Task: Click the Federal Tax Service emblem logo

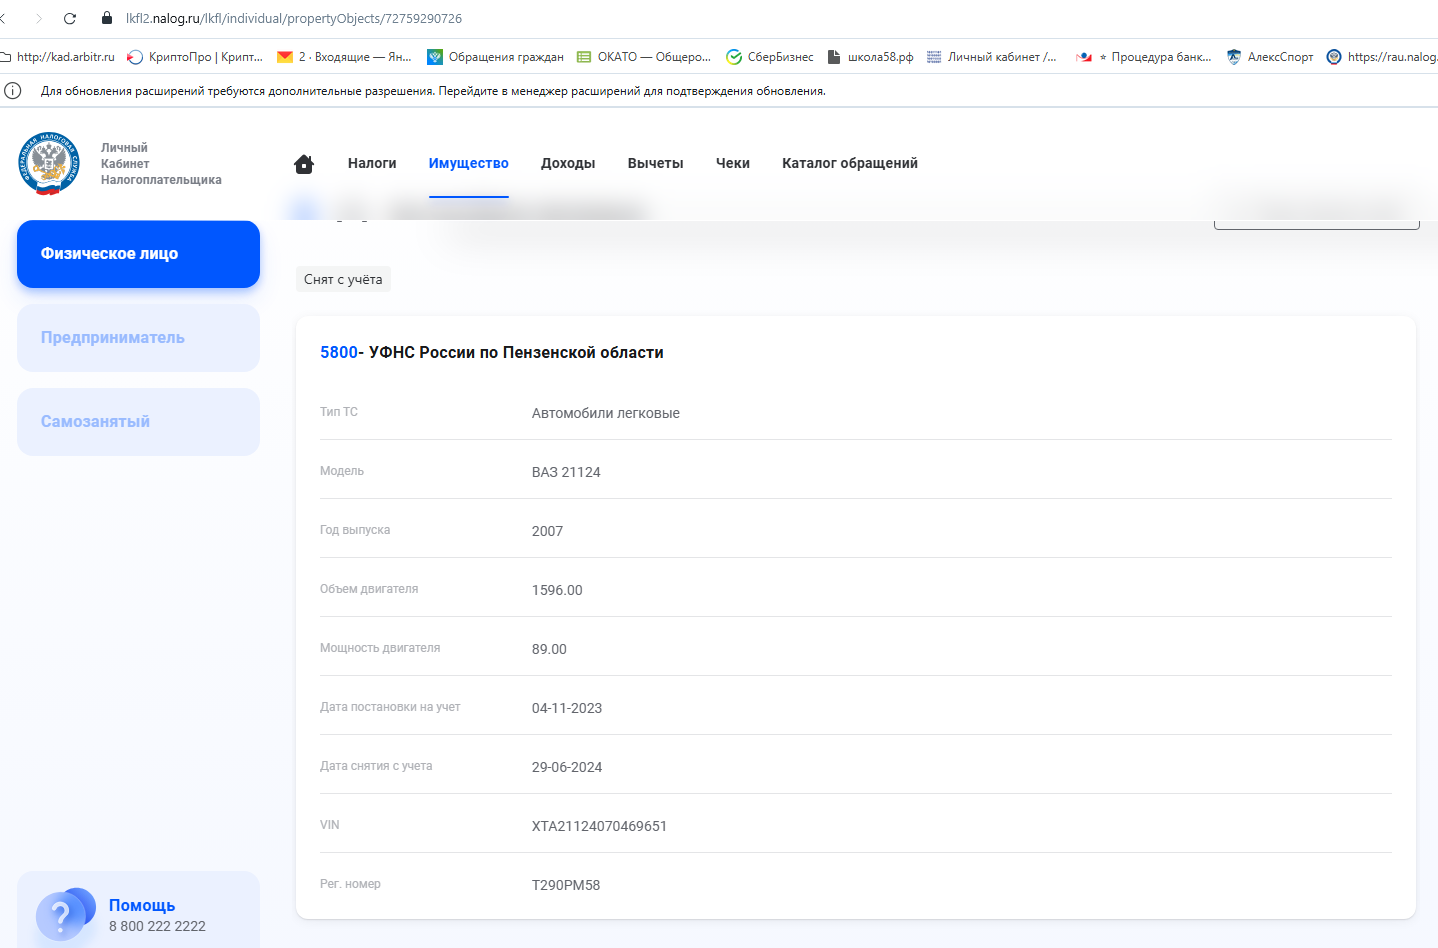Action: (x=49, y=163)
